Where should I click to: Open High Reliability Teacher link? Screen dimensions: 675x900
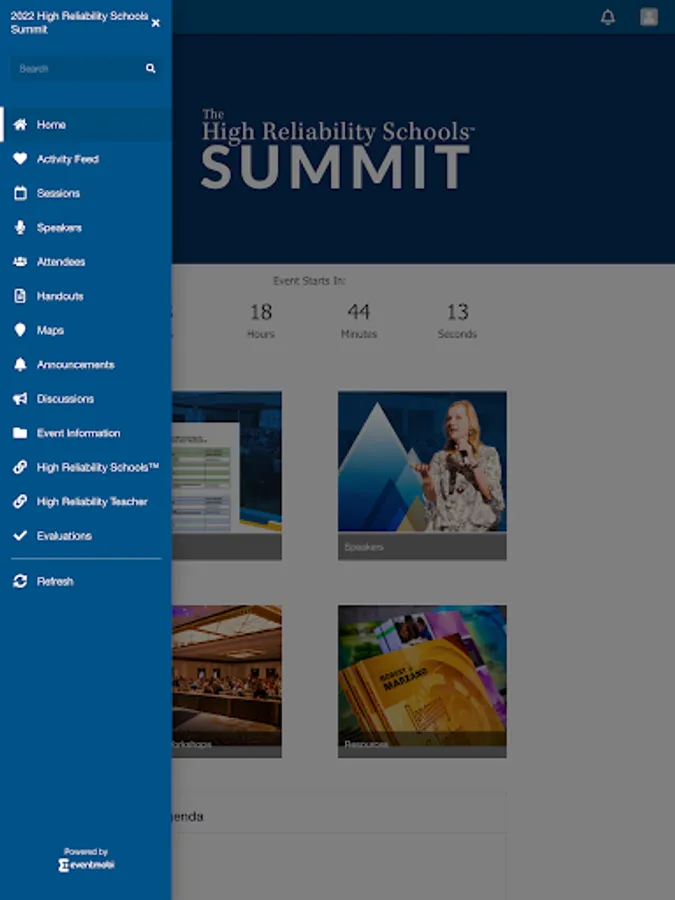86,501
